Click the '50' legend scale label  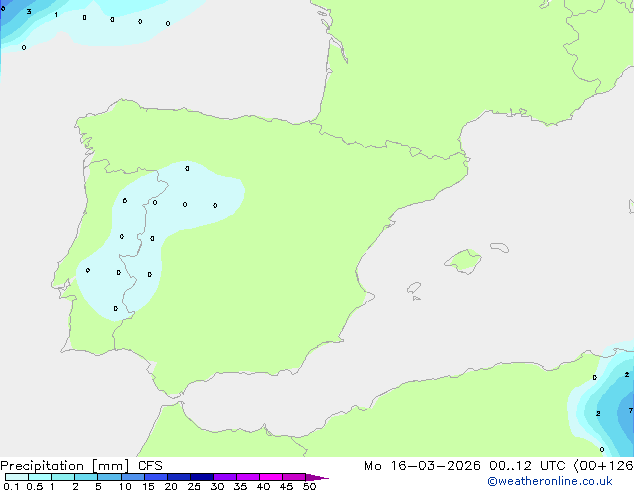[309, 486]
